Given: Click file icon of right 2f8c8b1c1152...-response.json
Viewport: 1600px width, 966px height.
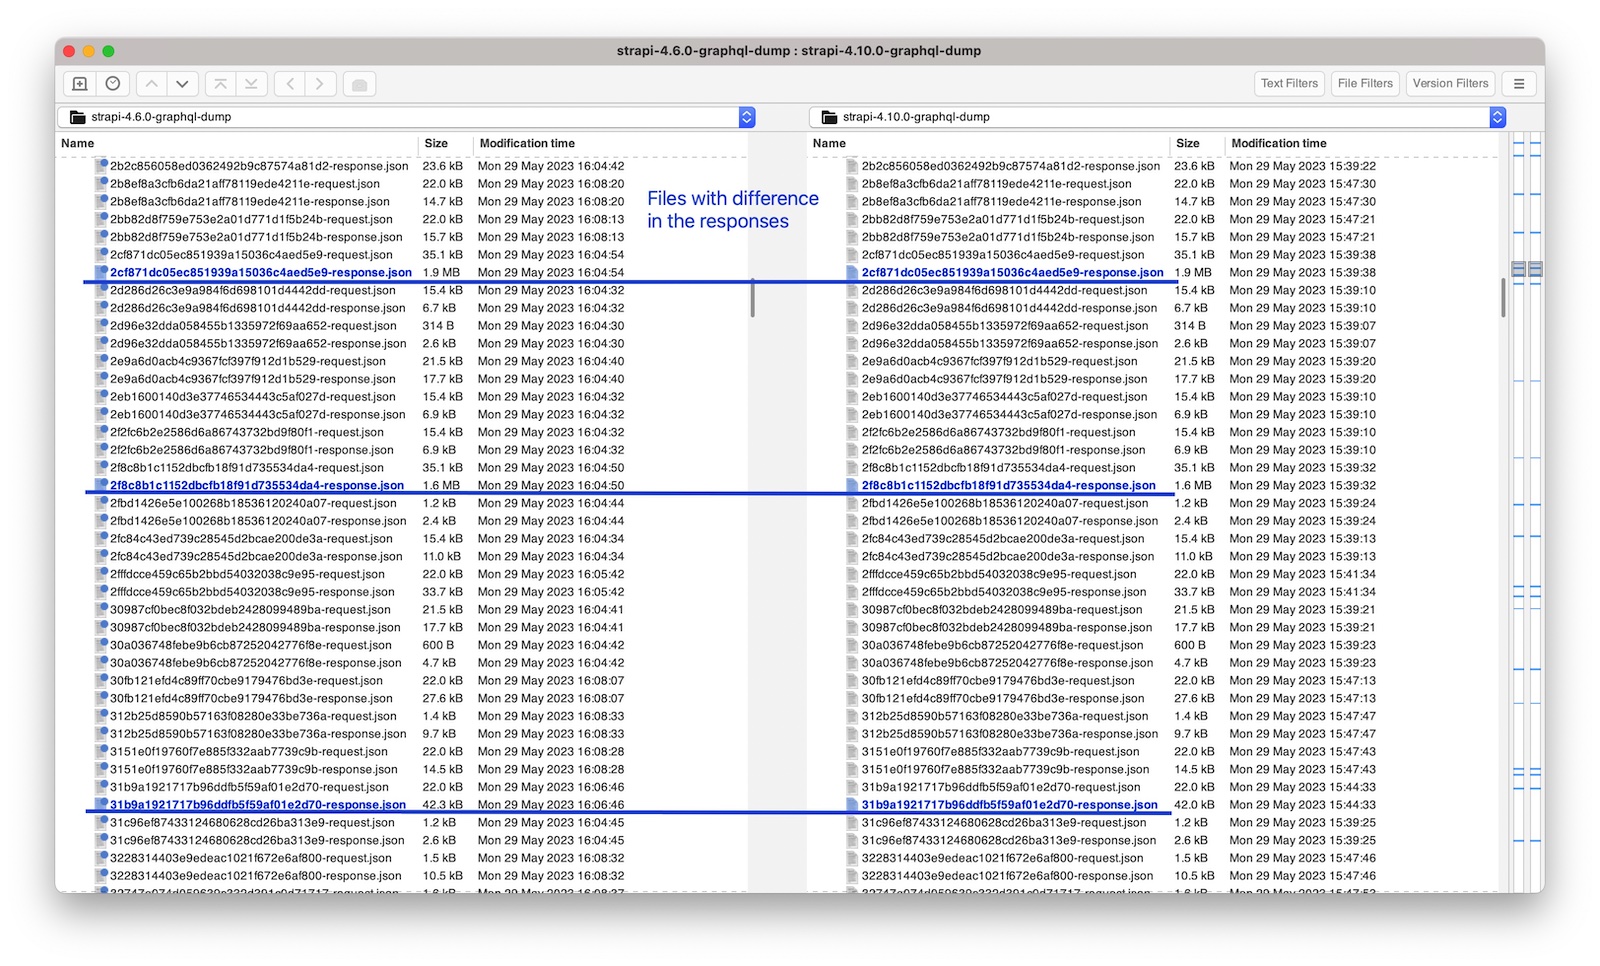Looking at the screenshot, I should coord(853,485).
